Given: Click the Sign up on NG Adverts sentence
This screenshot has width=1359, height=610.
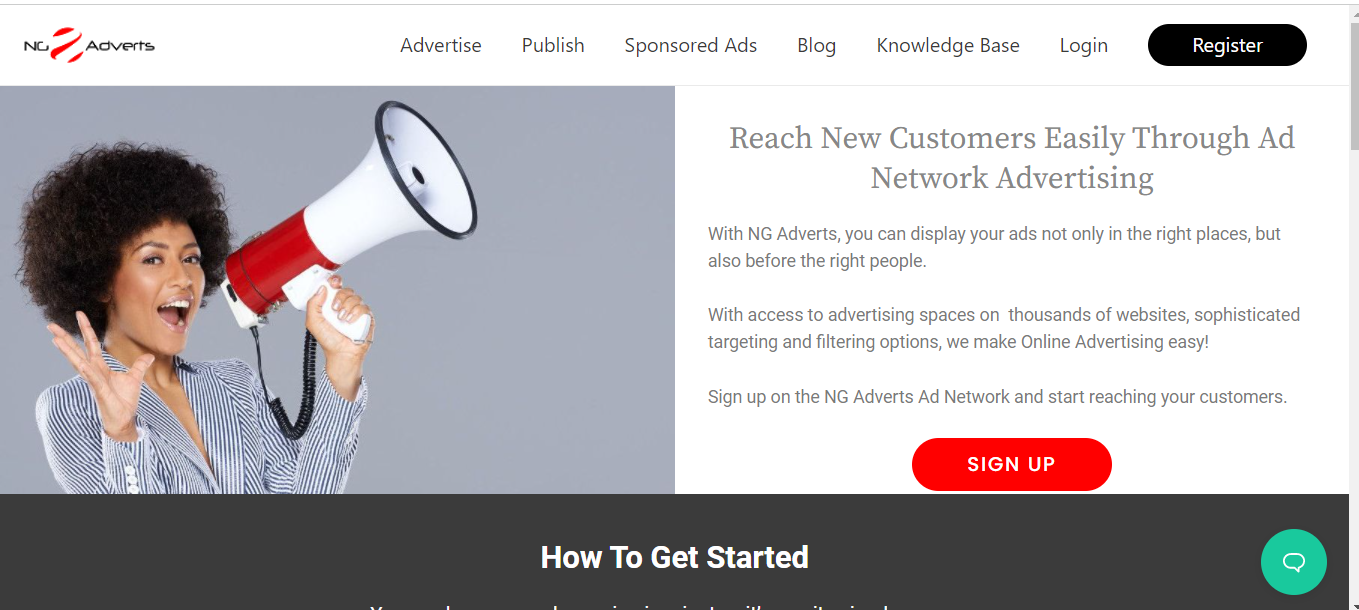Looking at the screenshot, I should tap(997, 396).
